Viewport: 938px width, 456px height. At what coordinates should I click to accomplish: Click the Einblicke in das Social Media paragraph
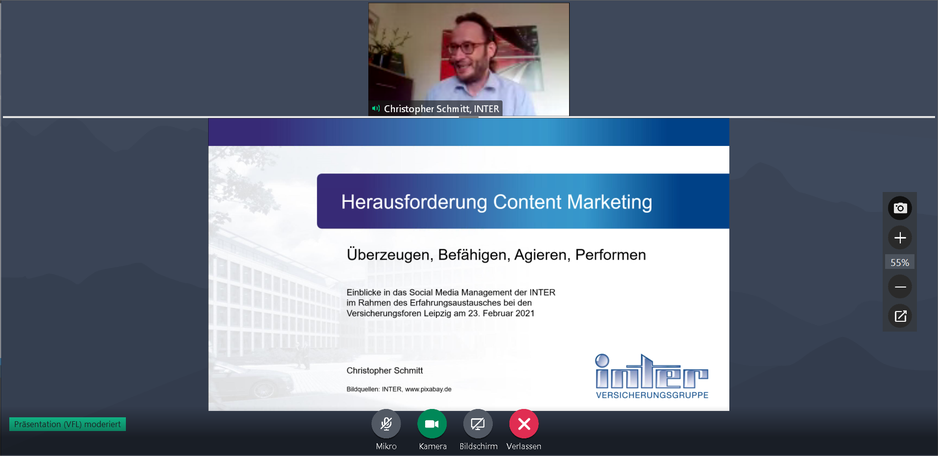point(451,302)
